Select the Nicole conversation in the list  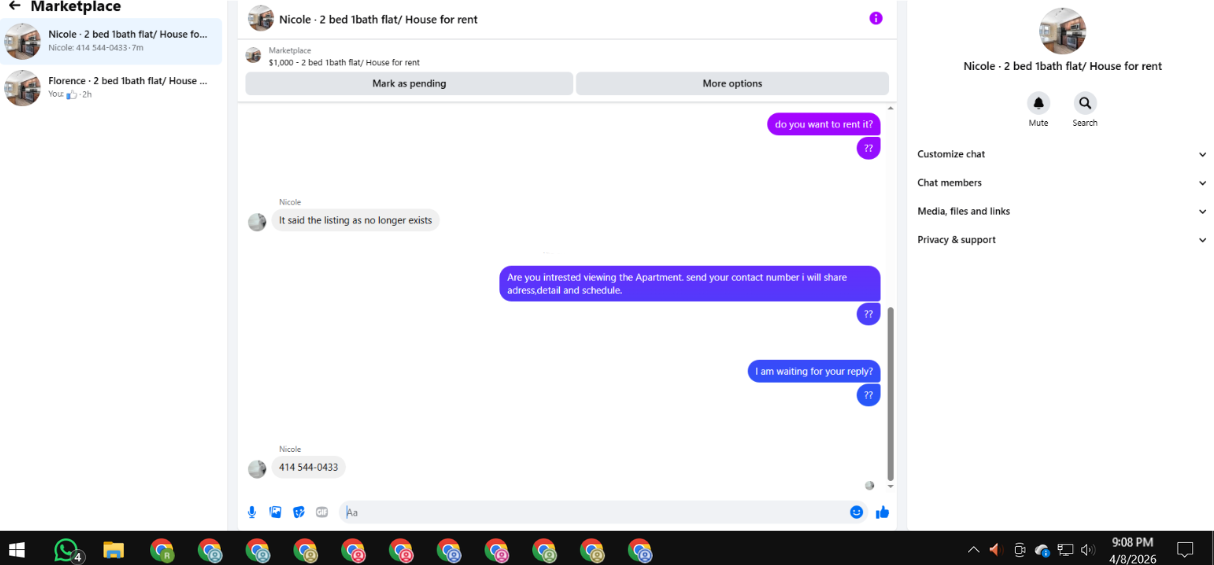112,41
